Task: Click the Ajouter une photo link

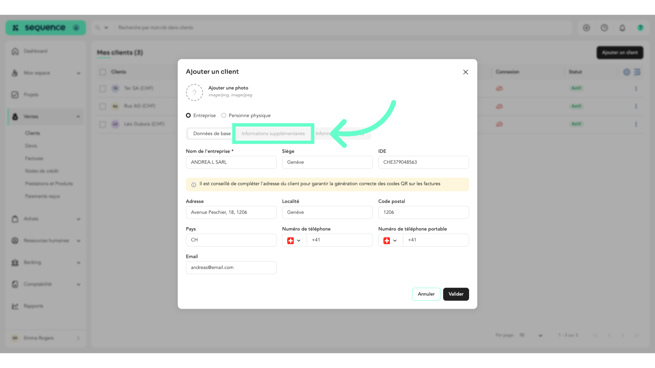Action: (228, 88)
